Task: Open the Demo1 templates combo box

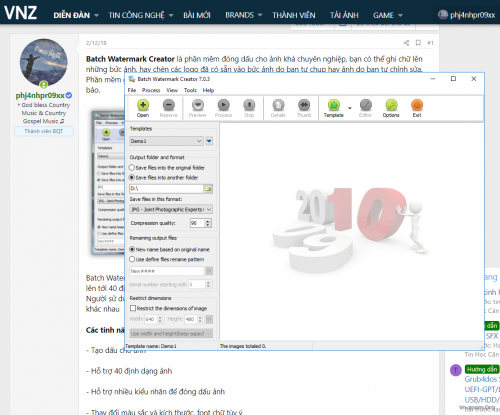Action: [166, 141]
